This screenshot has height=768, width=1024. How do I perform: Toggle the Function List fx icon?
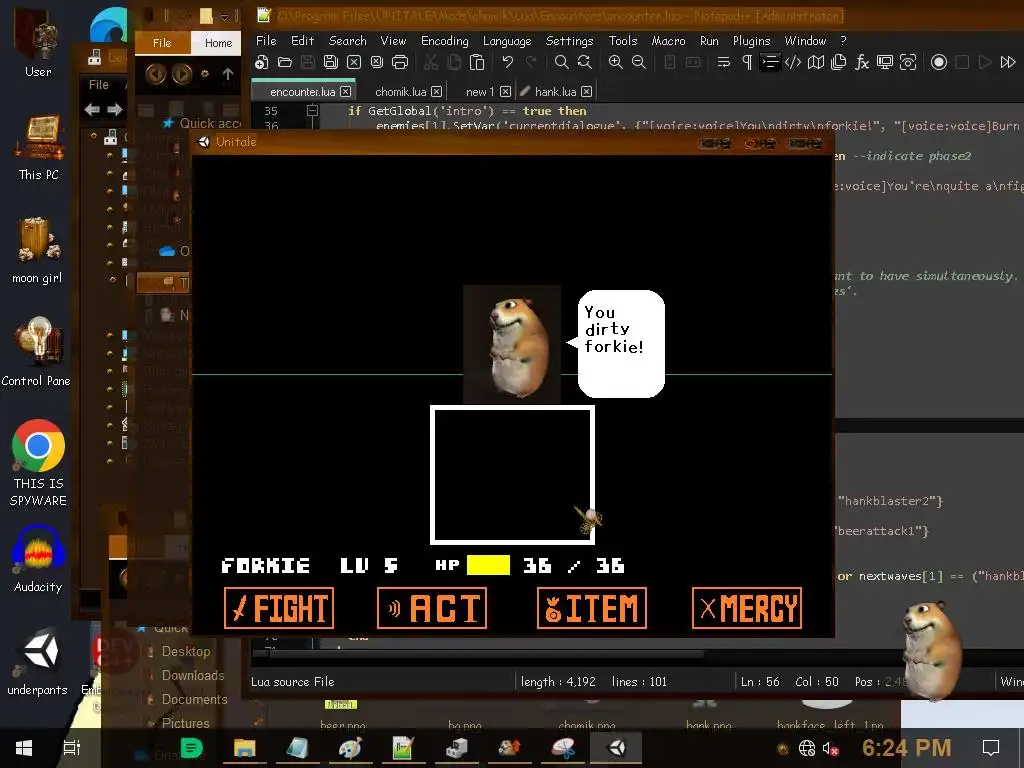click(862, 62)
